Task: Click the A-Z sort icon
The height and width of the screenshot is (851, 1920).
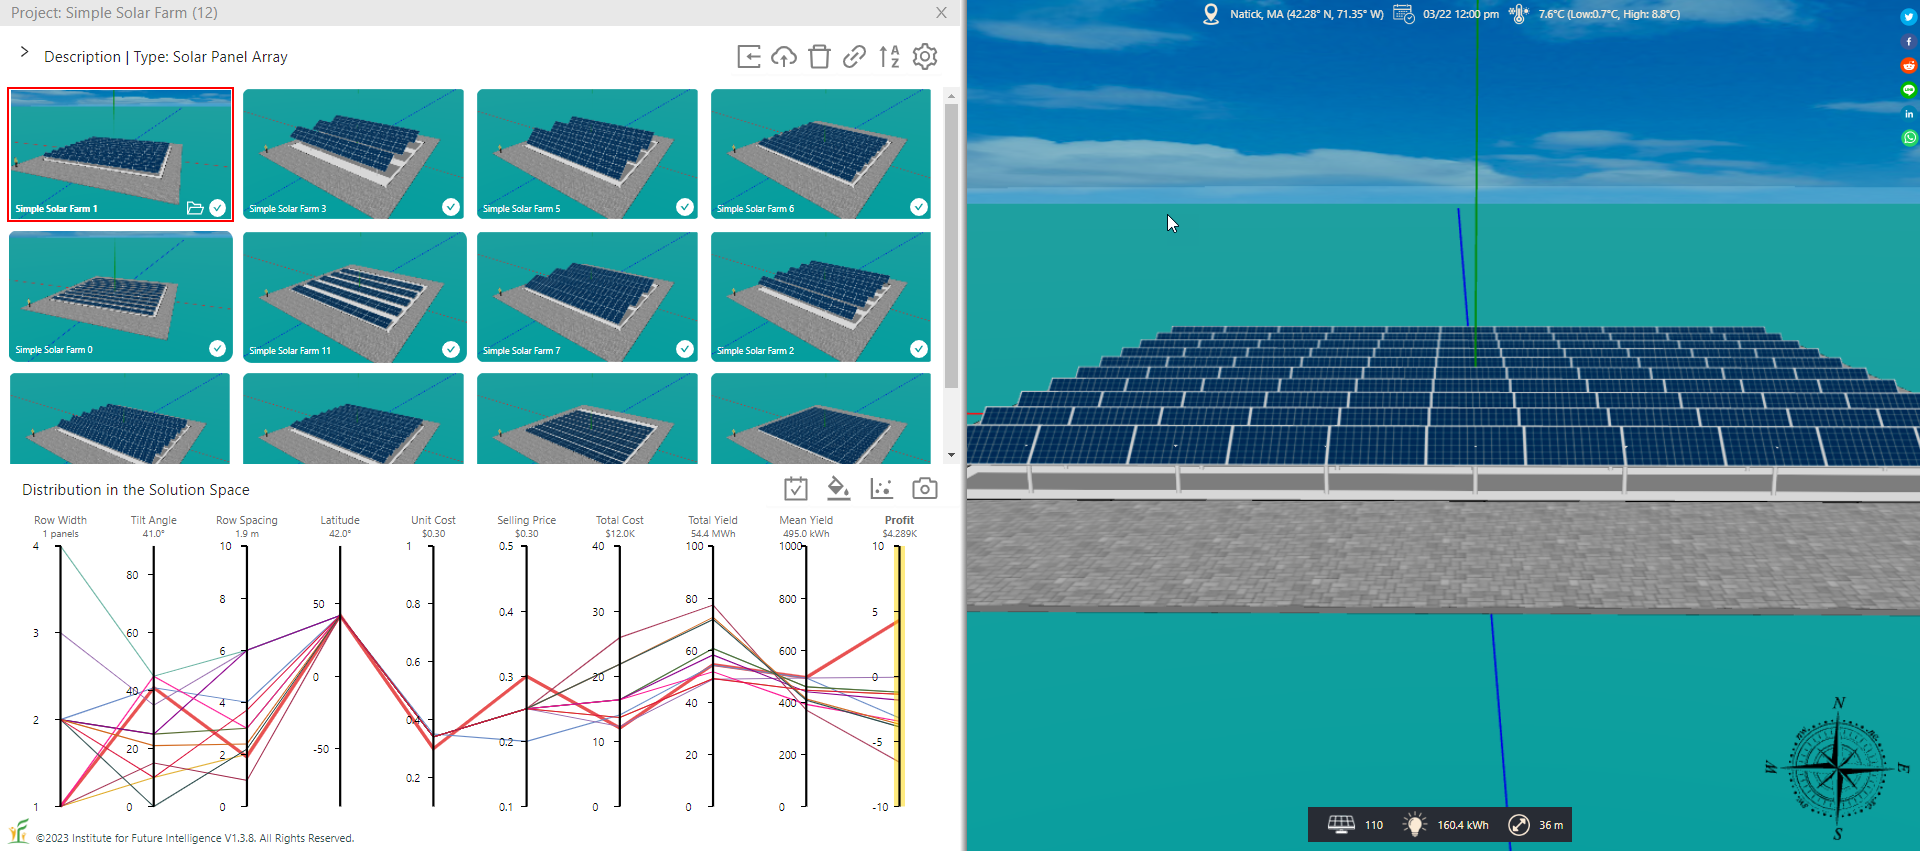Action: tap(889, 57)
